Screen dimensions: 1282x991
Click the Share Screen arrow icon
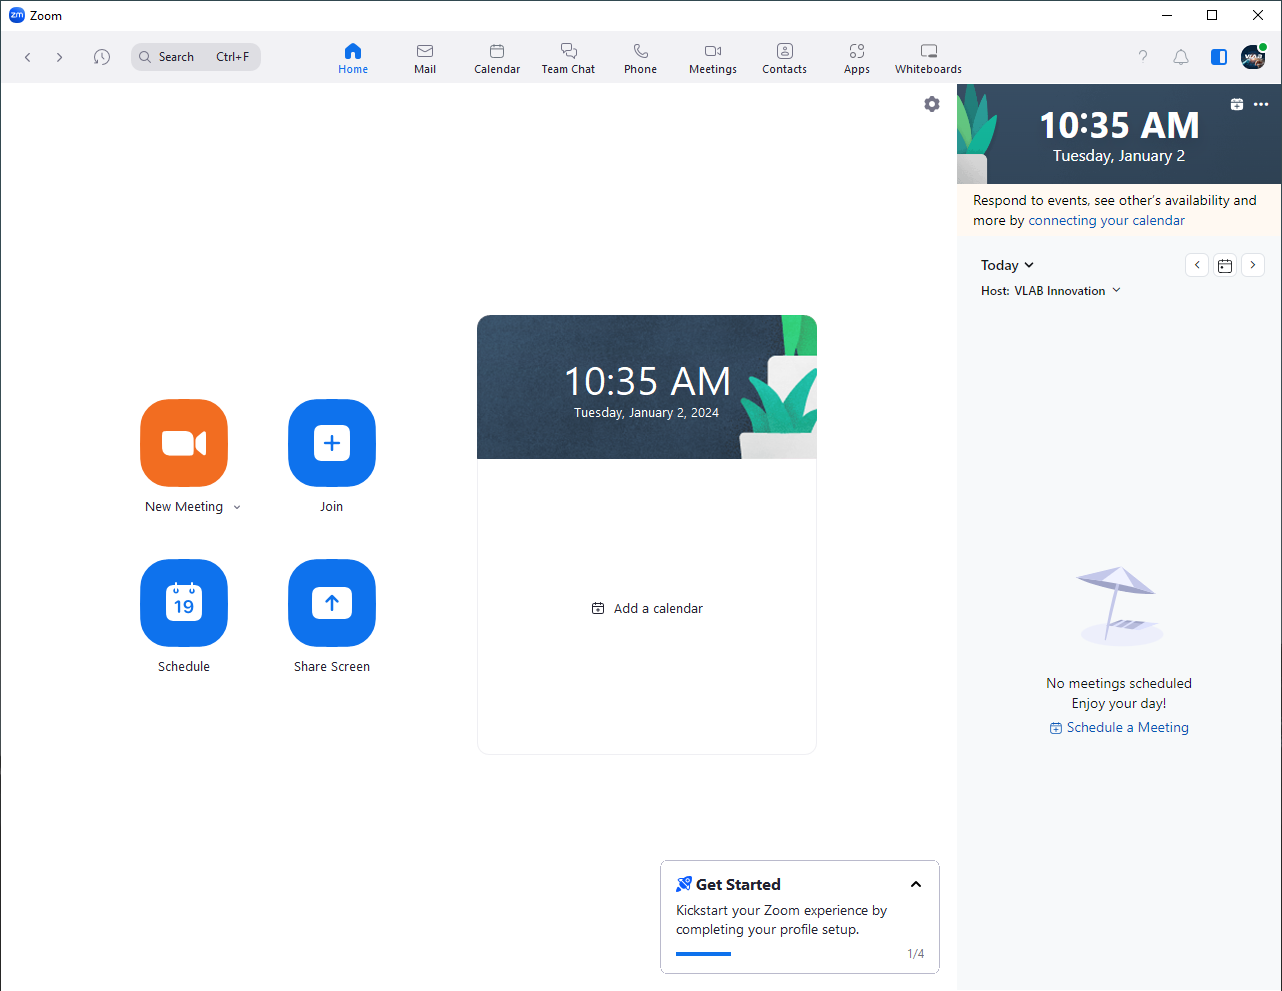[x=332, y=603]
